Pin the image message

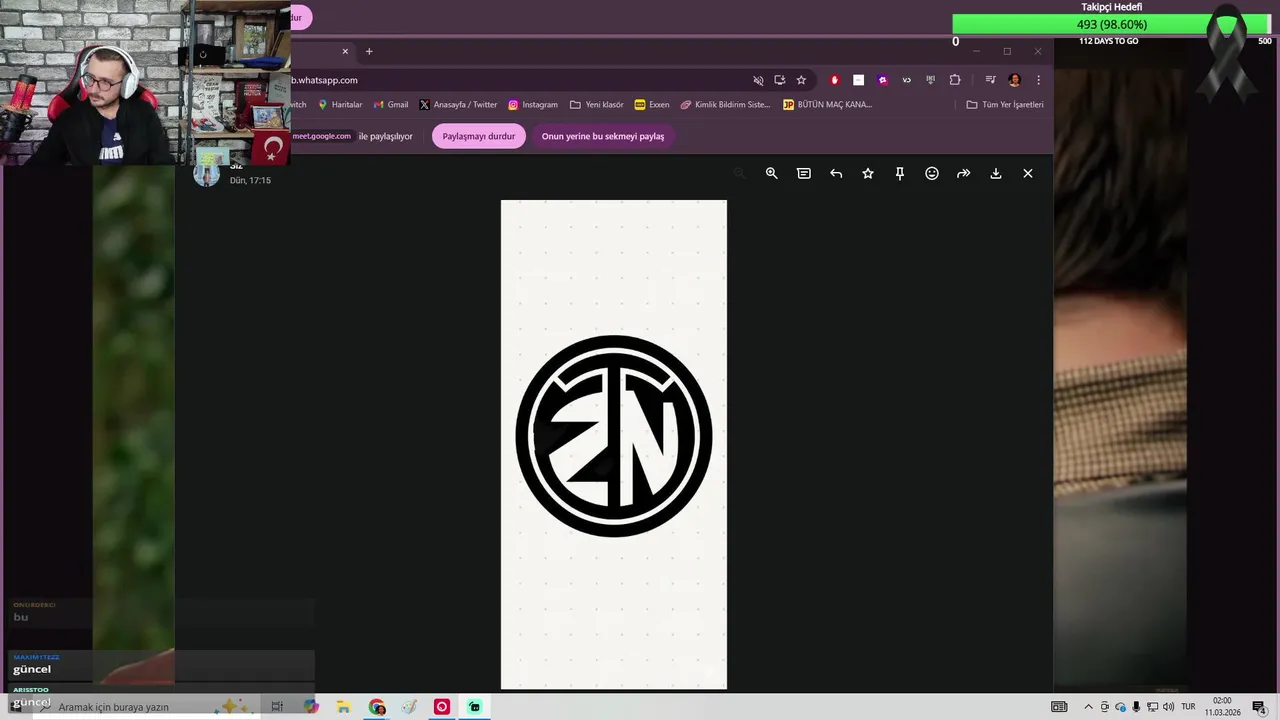900,173
